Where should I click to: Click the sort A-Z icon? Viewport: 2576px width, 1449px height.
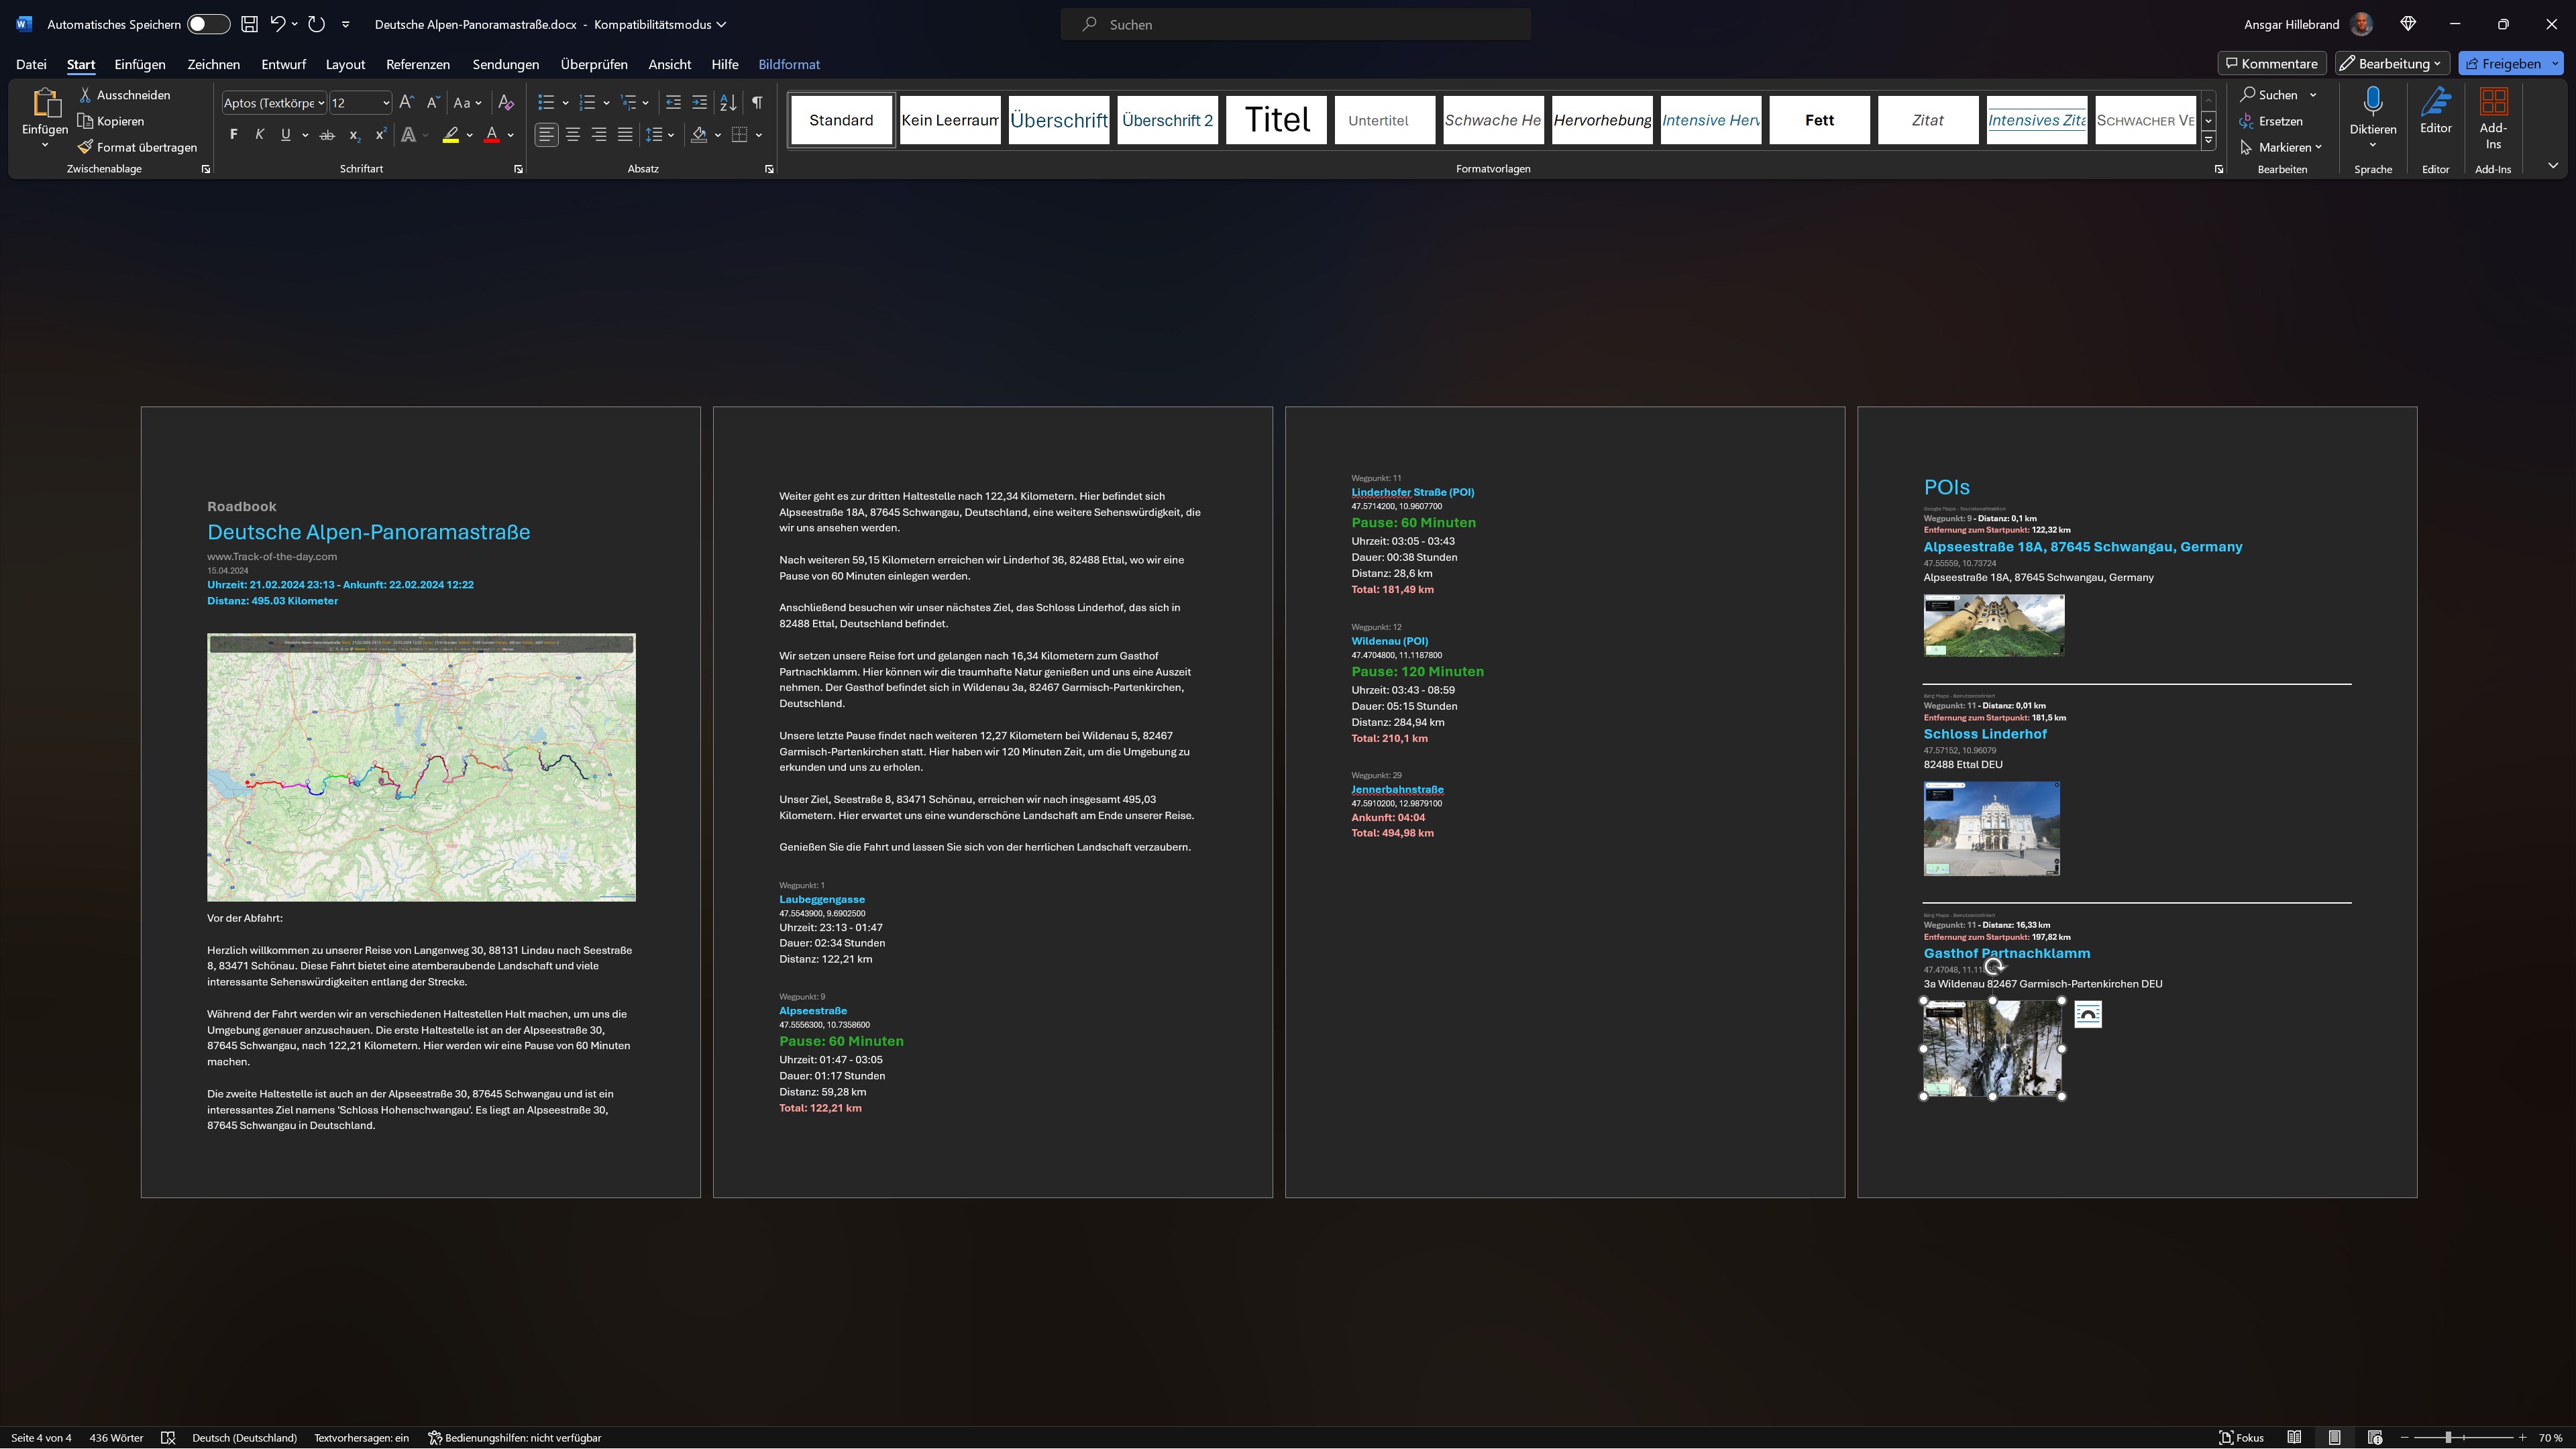728,103
